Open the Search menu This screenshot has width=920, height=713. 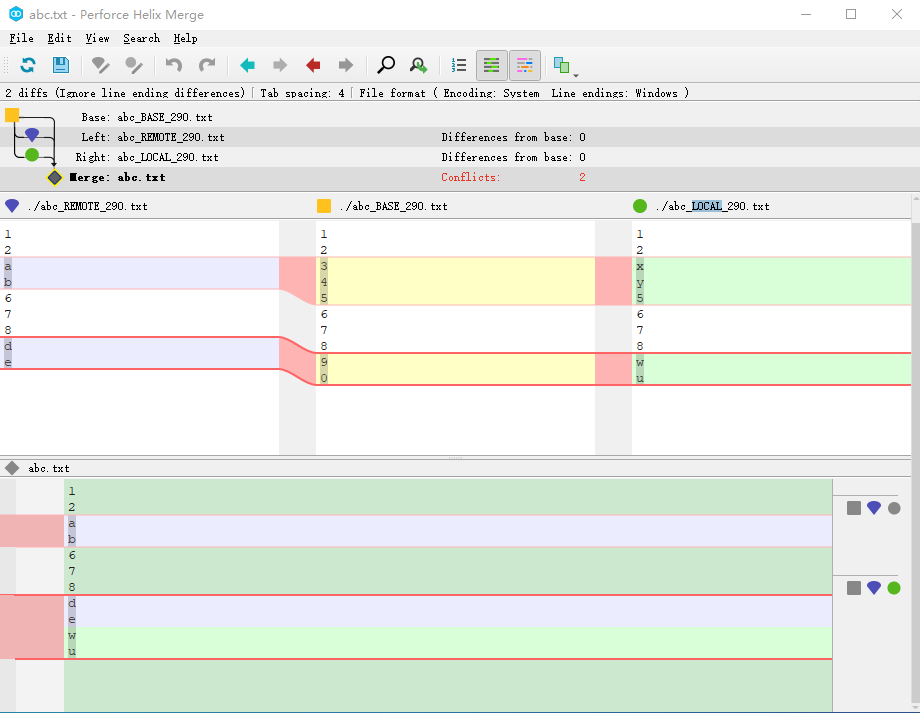[x=141, y=38]
